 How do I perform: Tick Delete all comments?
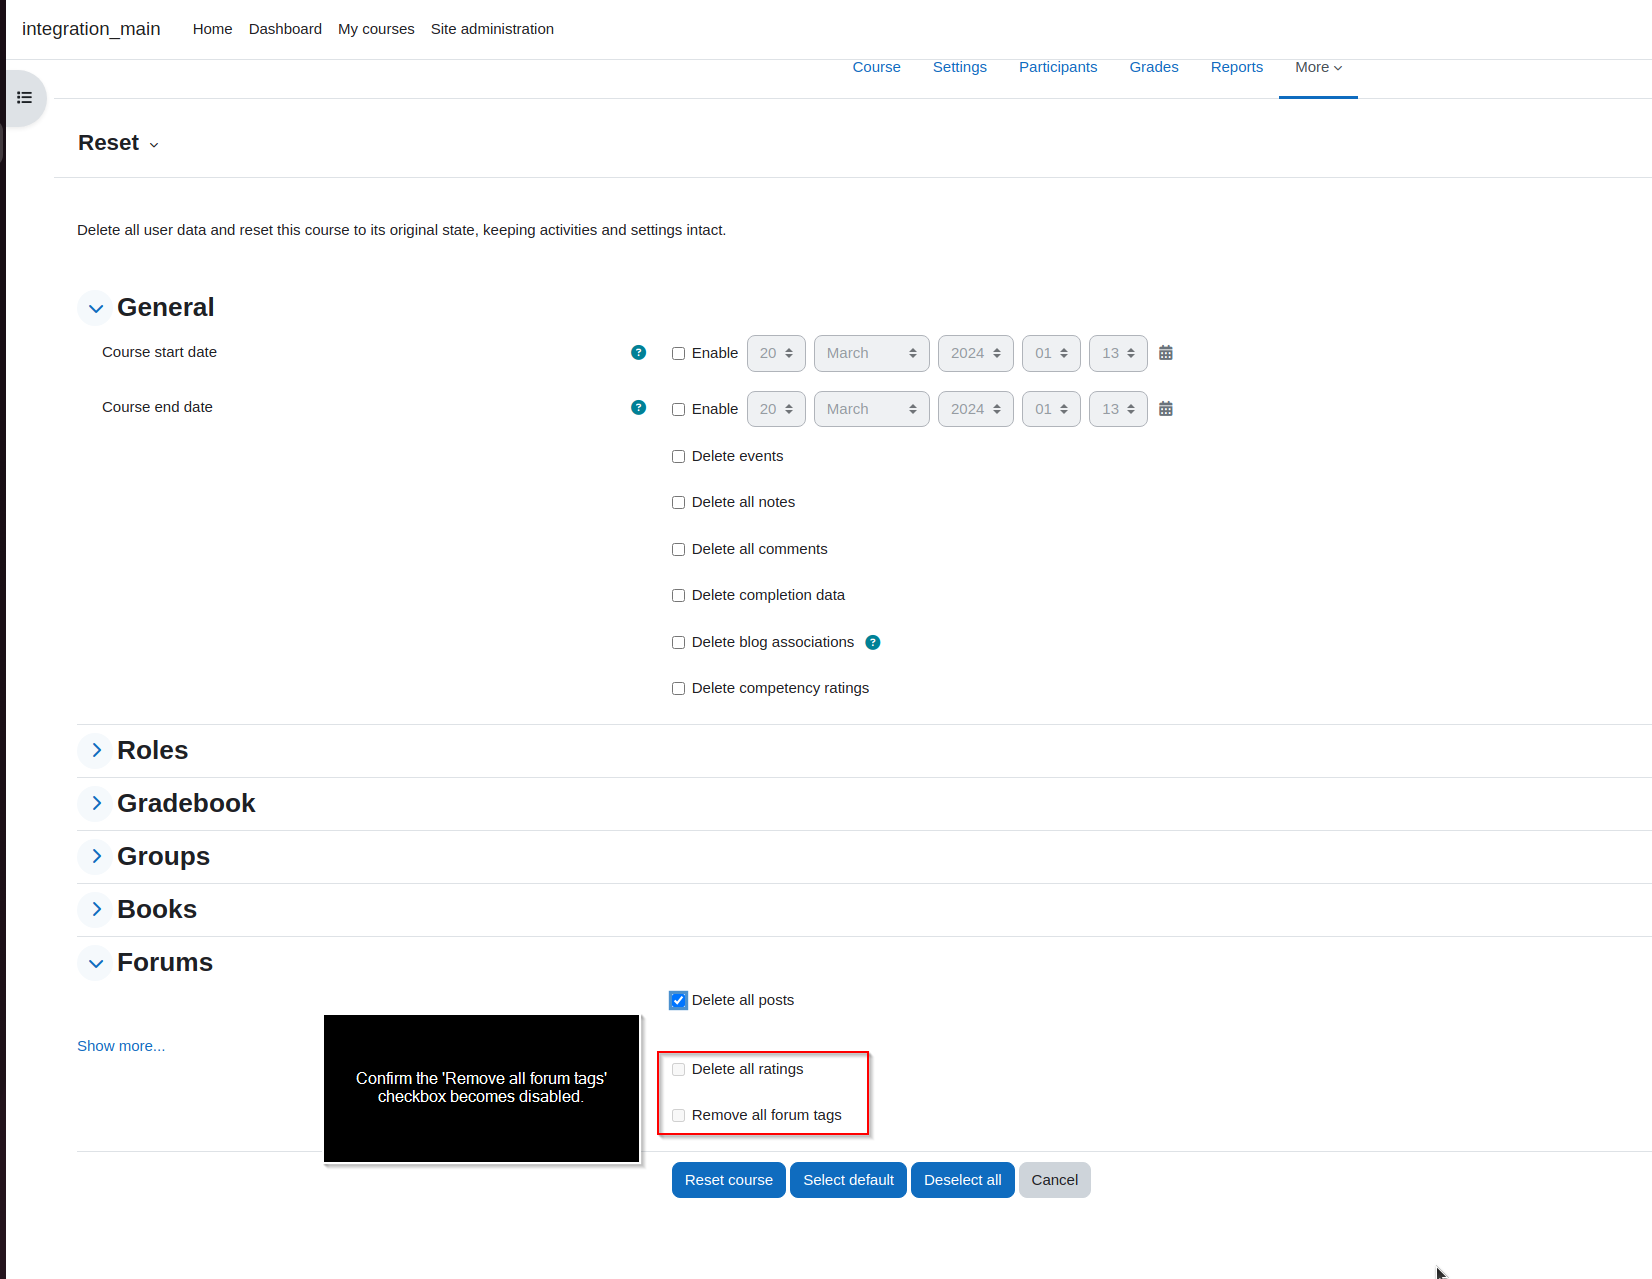[679, 549]
